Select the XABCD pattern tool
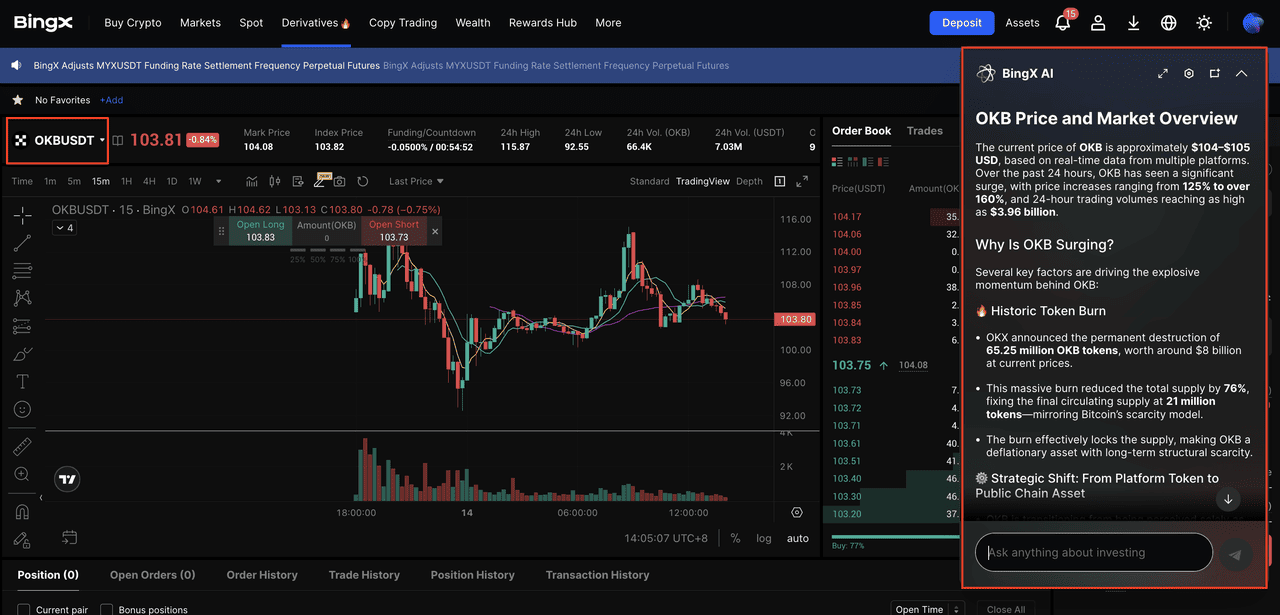The height and width of the screenshot is (615, 1280). point(22,298)
